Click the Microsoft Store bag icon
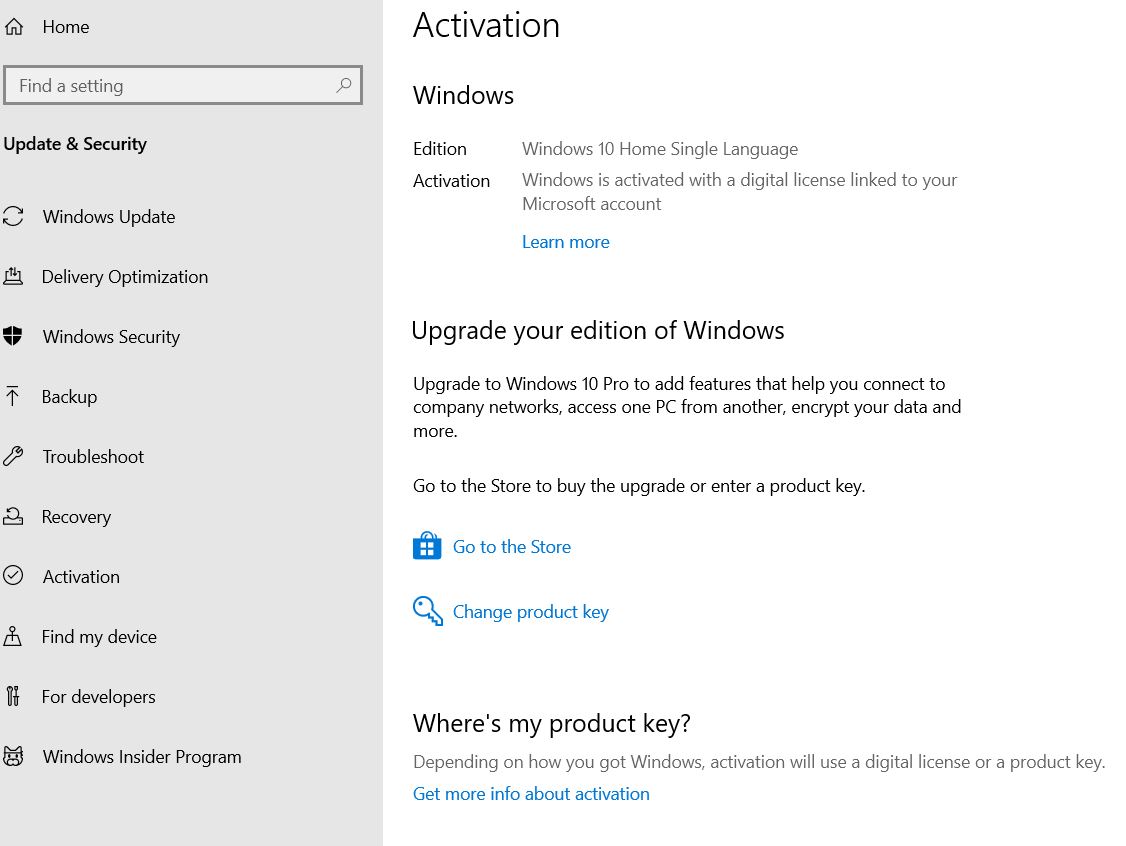The width and height of the screenshot is (1126, 846). point(427,546)
